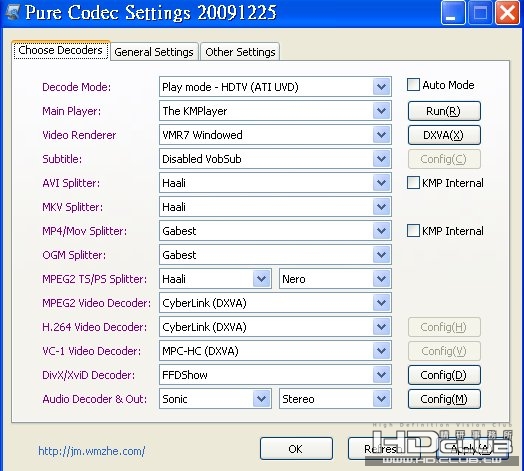Check KMP Internal for MP4/Mov Splitter

point(413,231)
